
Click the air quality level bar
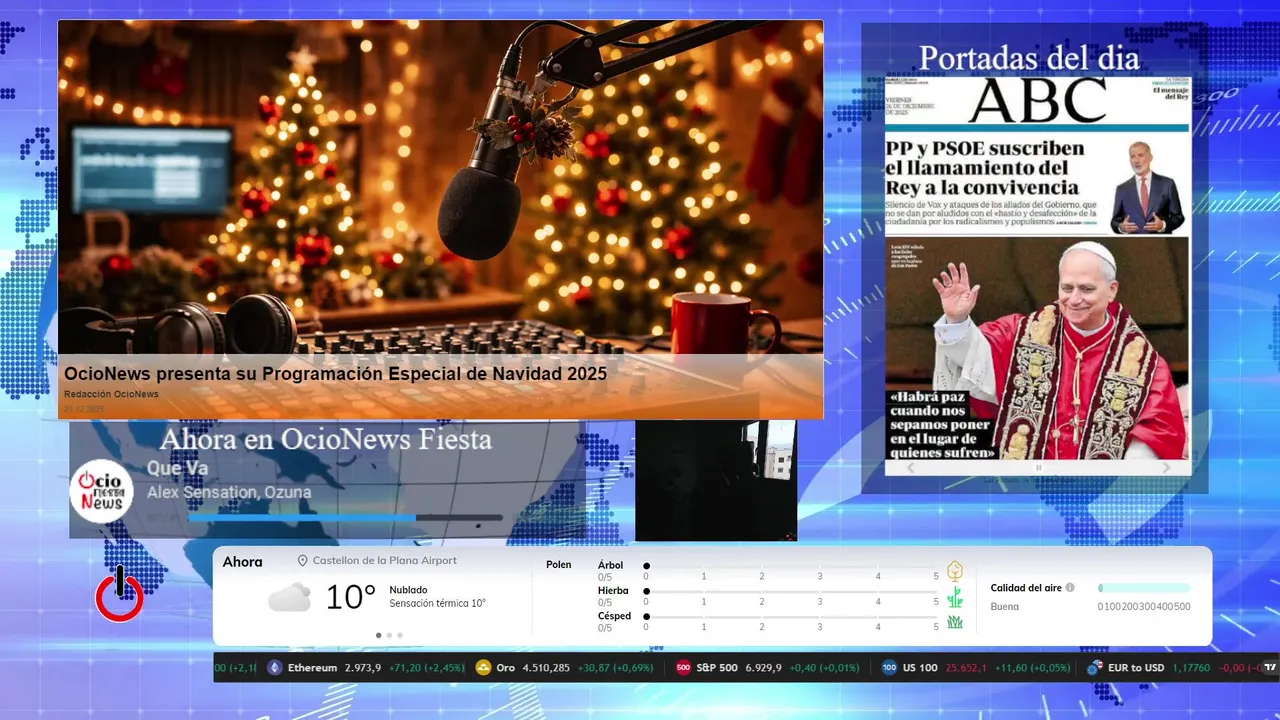pos(1144,588)
